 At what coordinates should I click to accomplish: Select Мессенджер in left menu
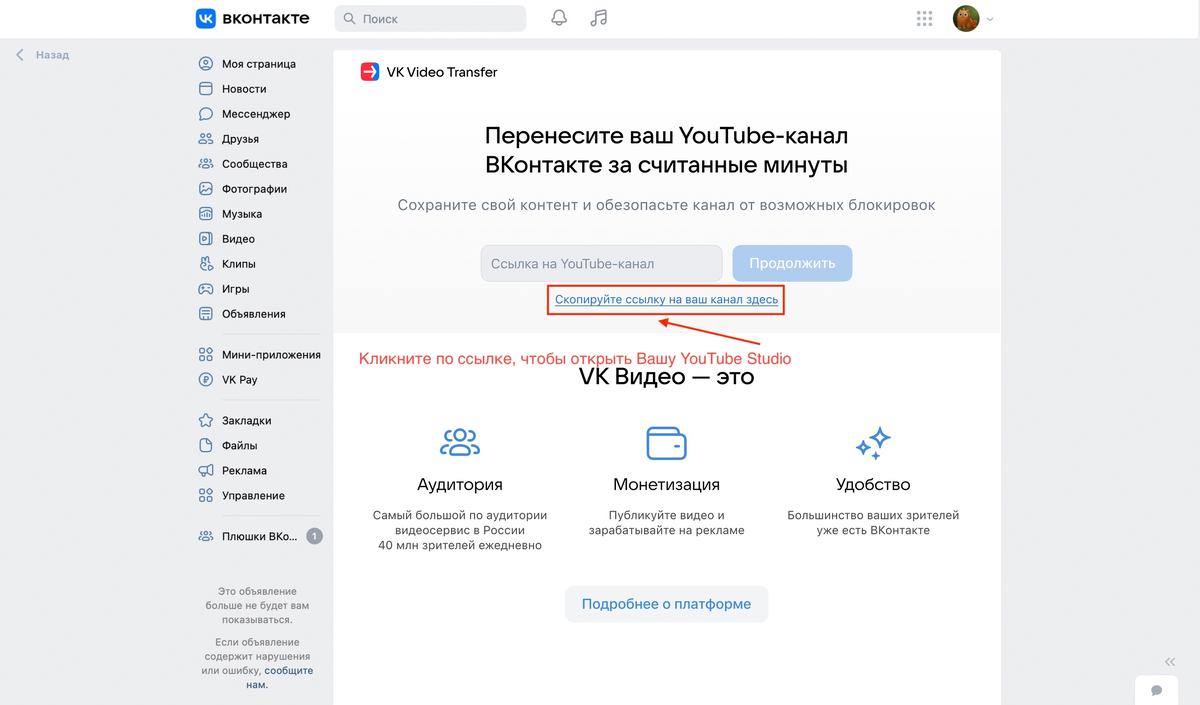(x=258, y=114)
